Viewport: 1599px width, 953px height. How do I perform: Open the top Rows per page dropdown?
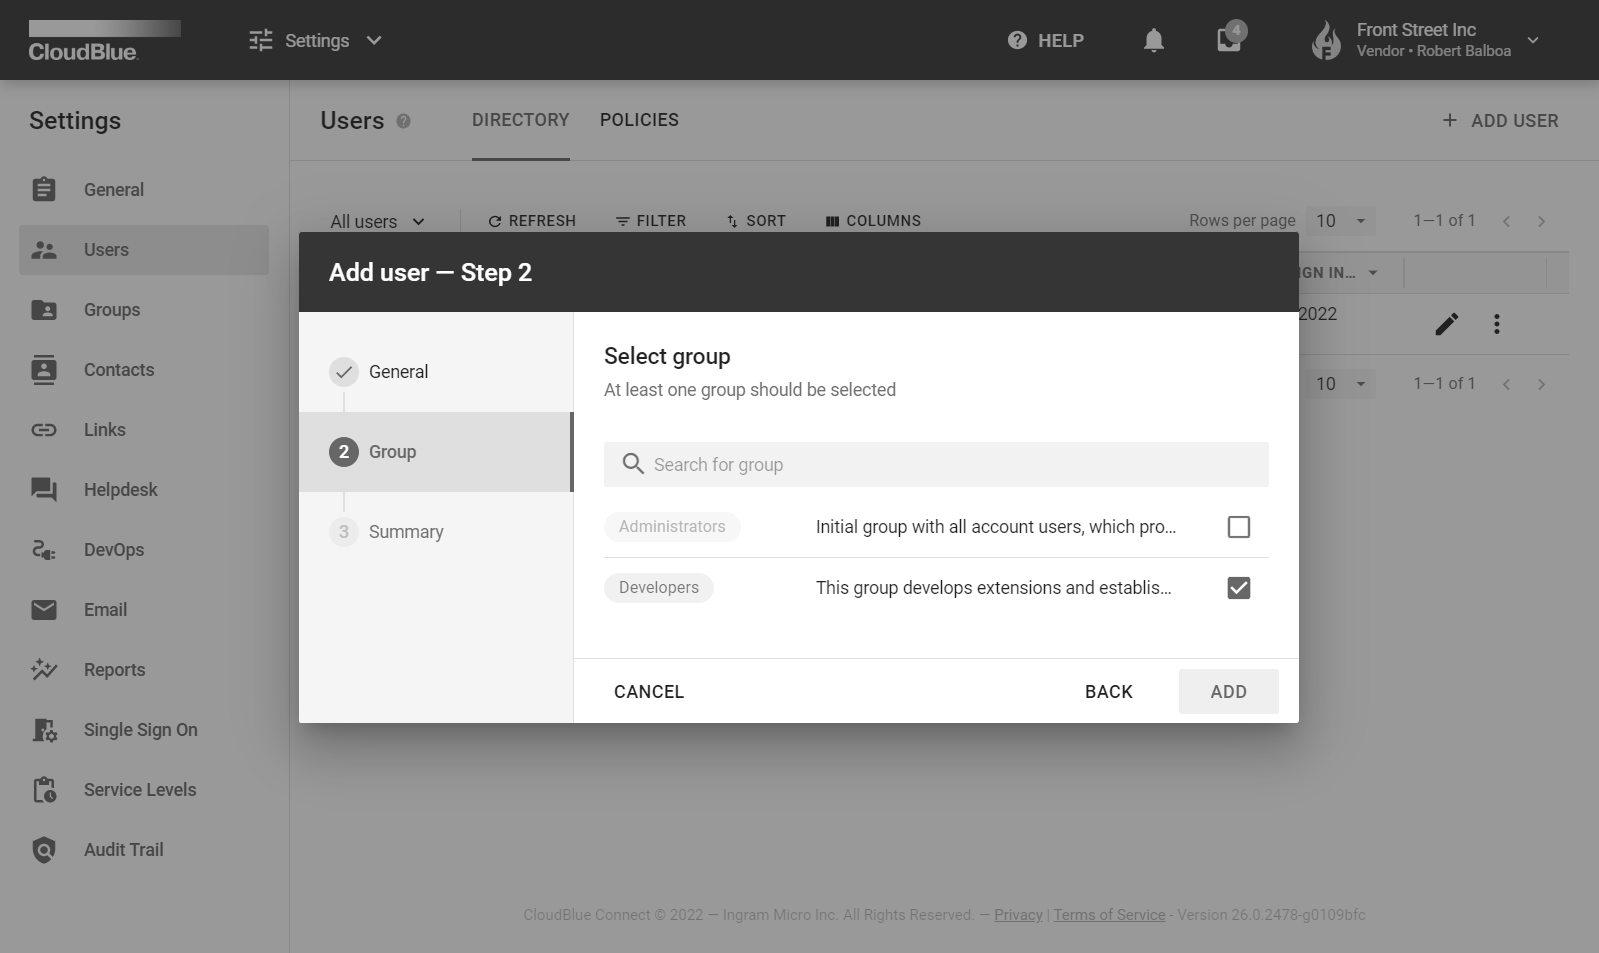point(1340,221)
